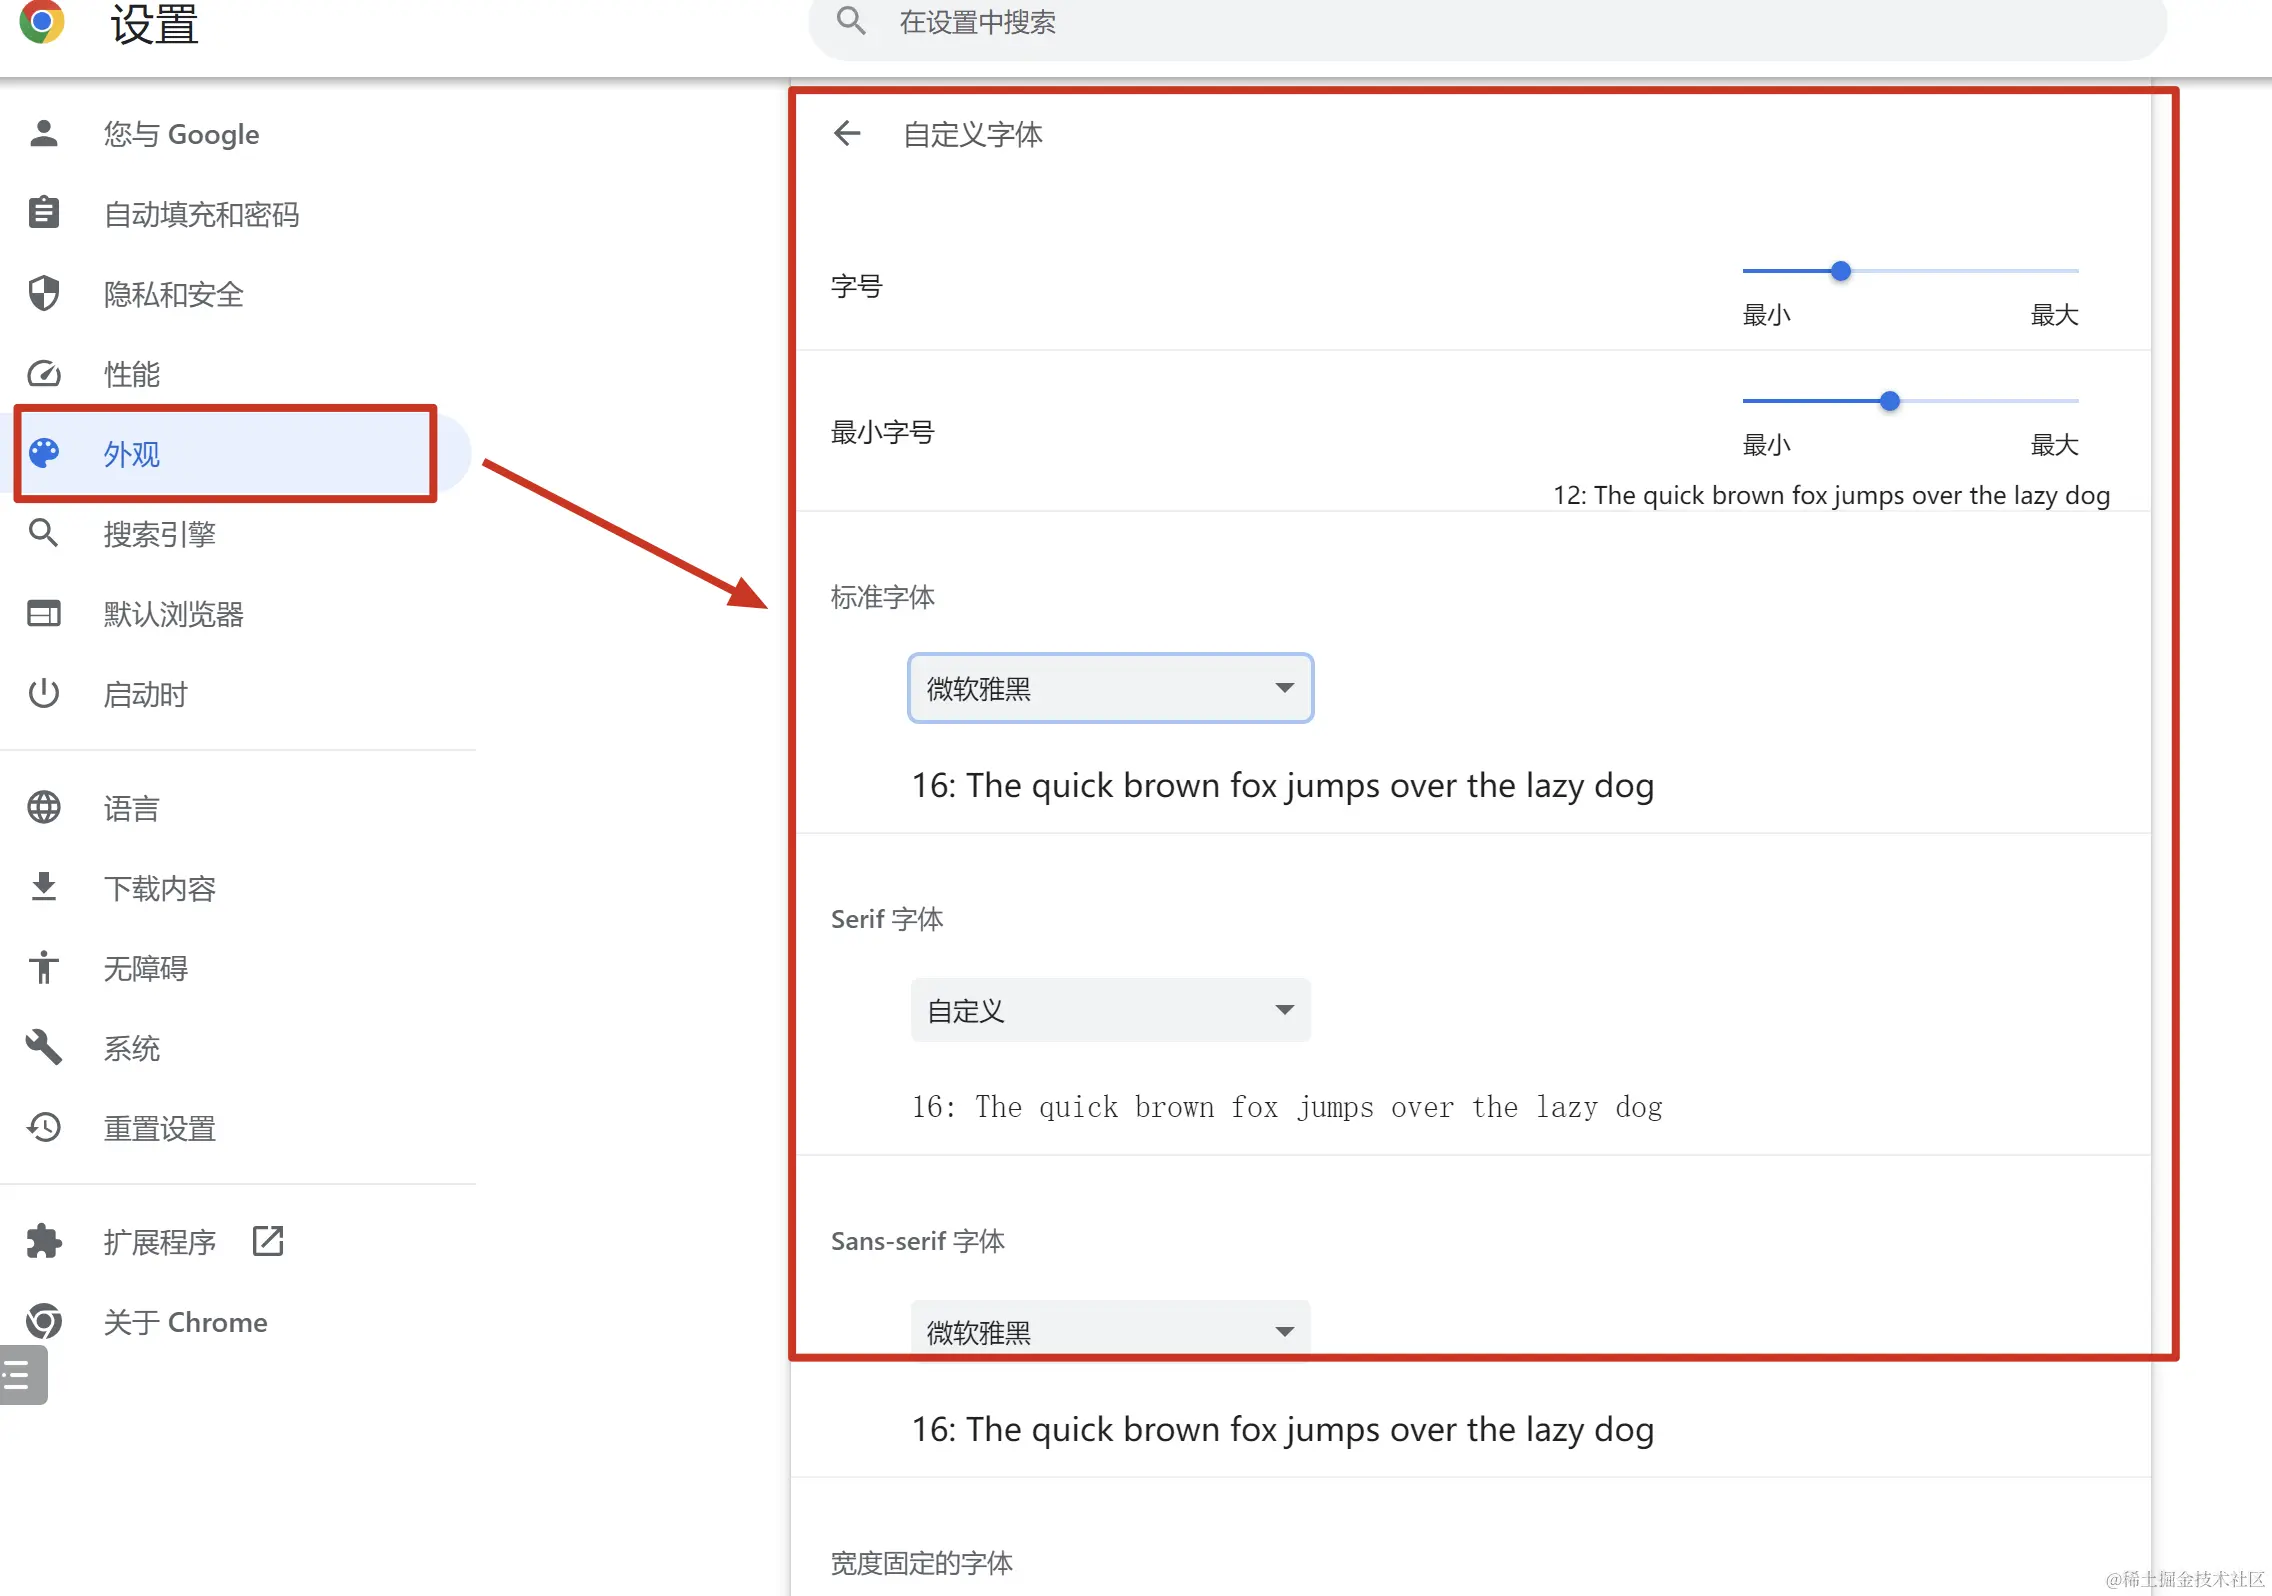The image size is (2272, 1596).
Task: Select 语言 in the sidebar
Action: [132, 808]
